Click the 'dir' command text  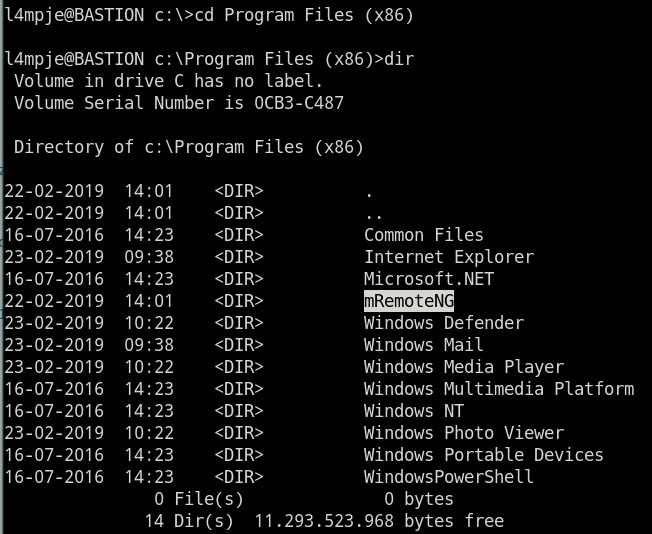(x=399, y=59)
